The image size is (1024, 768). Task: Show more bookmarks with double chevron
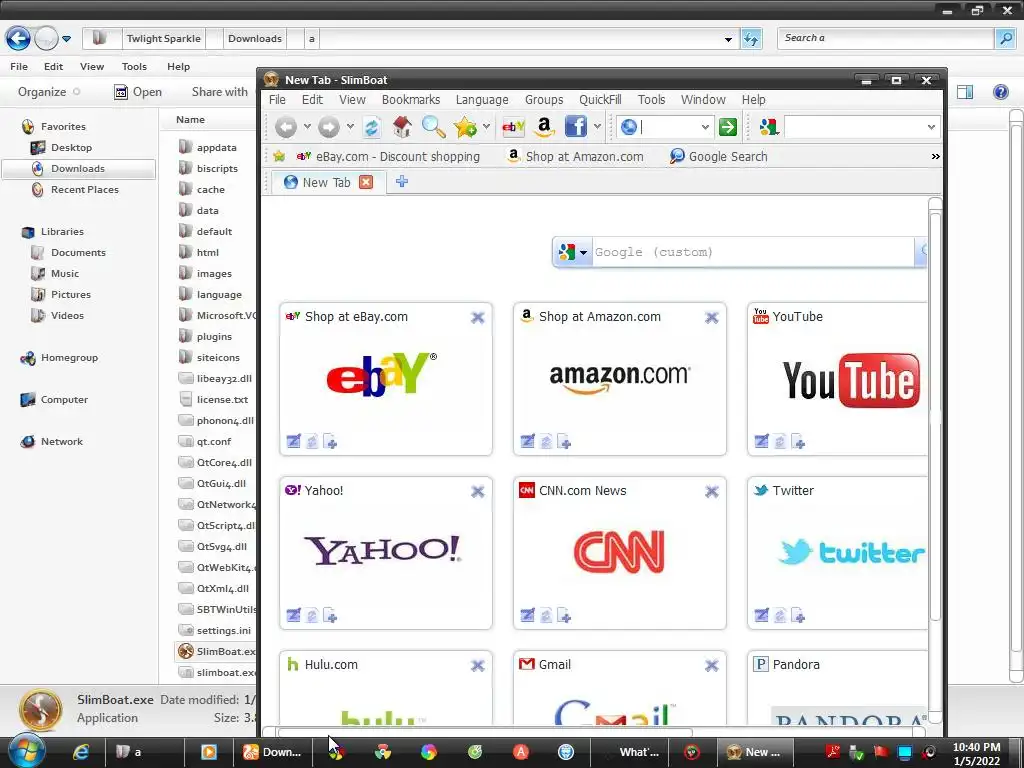(x=935, y=157)
